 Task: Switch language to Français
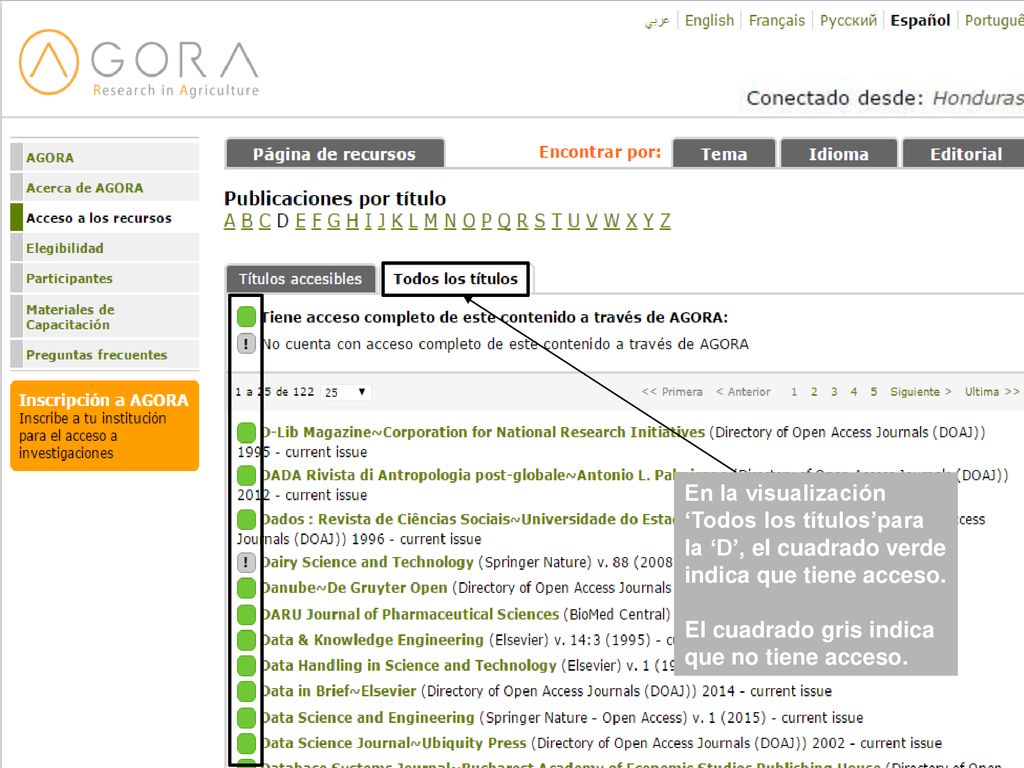pyautogui.click(x=776, y=20)
